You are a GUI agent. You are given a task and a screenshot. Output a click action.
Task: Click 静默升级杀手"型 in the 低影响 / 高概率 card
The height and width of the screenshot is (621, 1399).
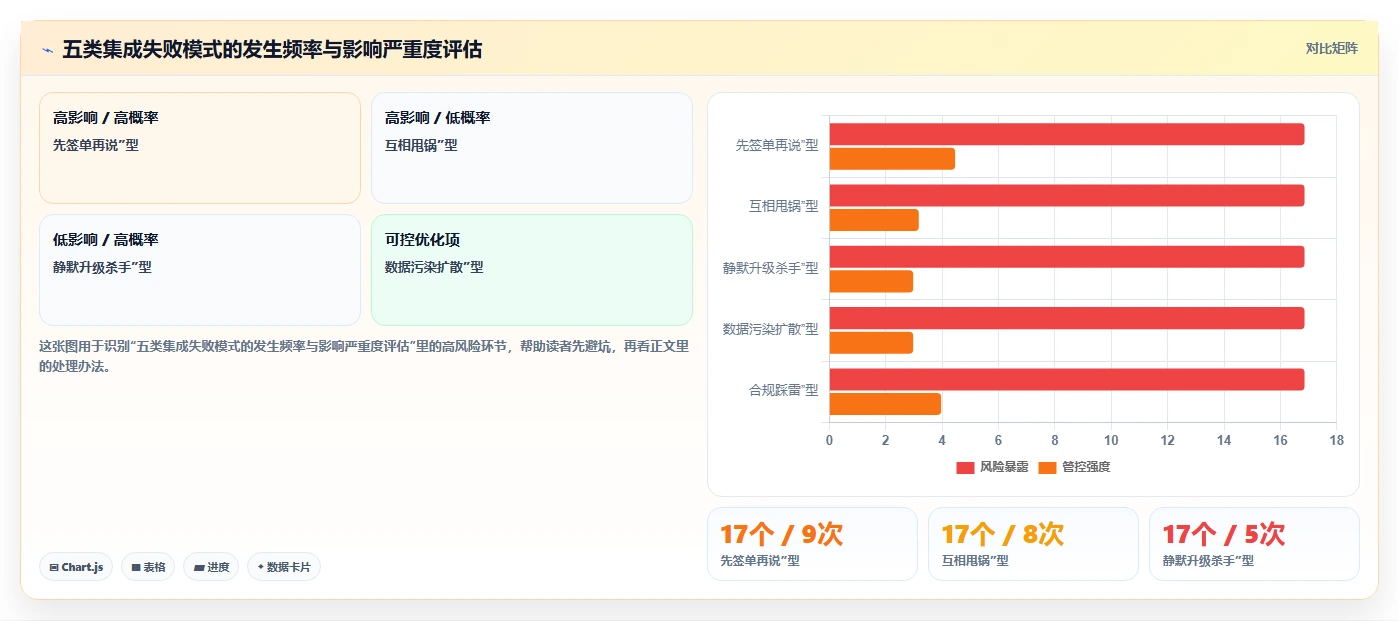[102, 267]
